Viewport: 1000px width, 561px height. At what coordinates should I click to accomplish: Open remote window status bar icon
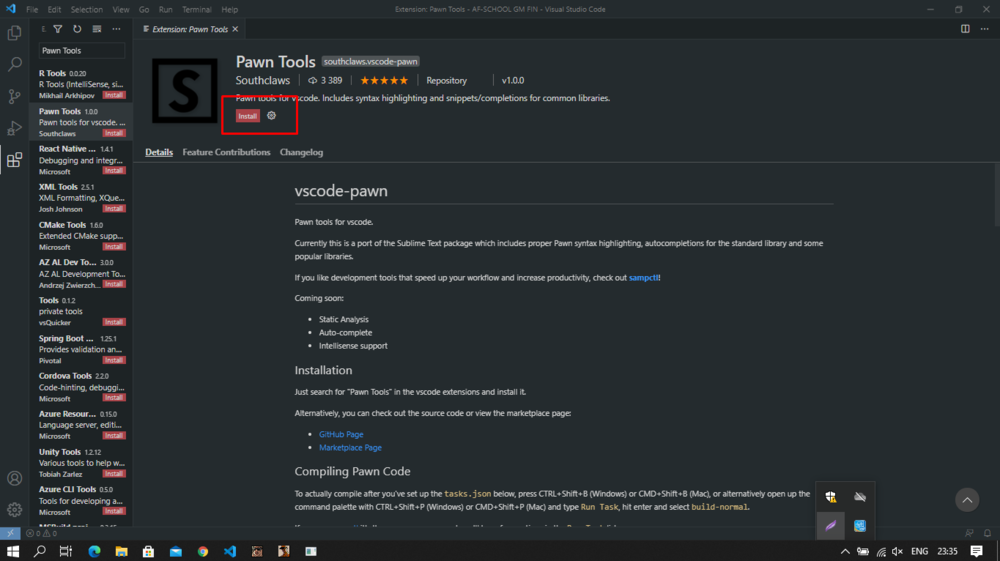coord(10,533)
